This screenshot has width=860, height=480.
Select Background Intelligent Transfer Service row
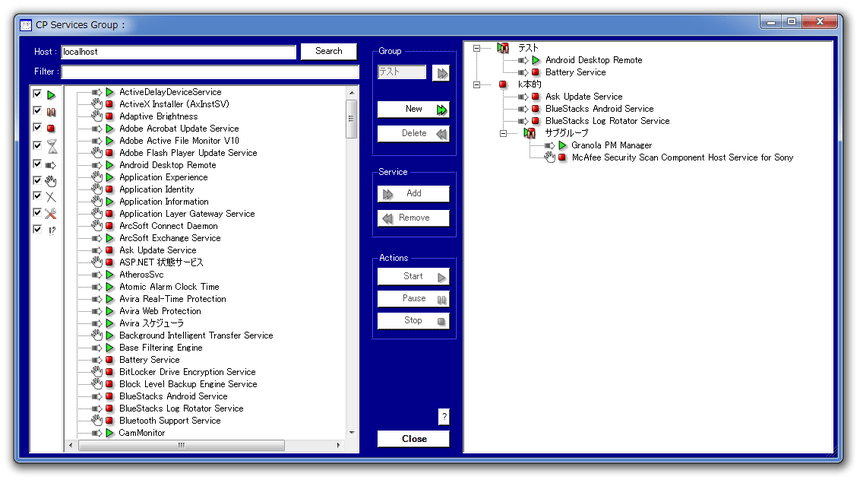pyautogui.click(x=196, y=335)
